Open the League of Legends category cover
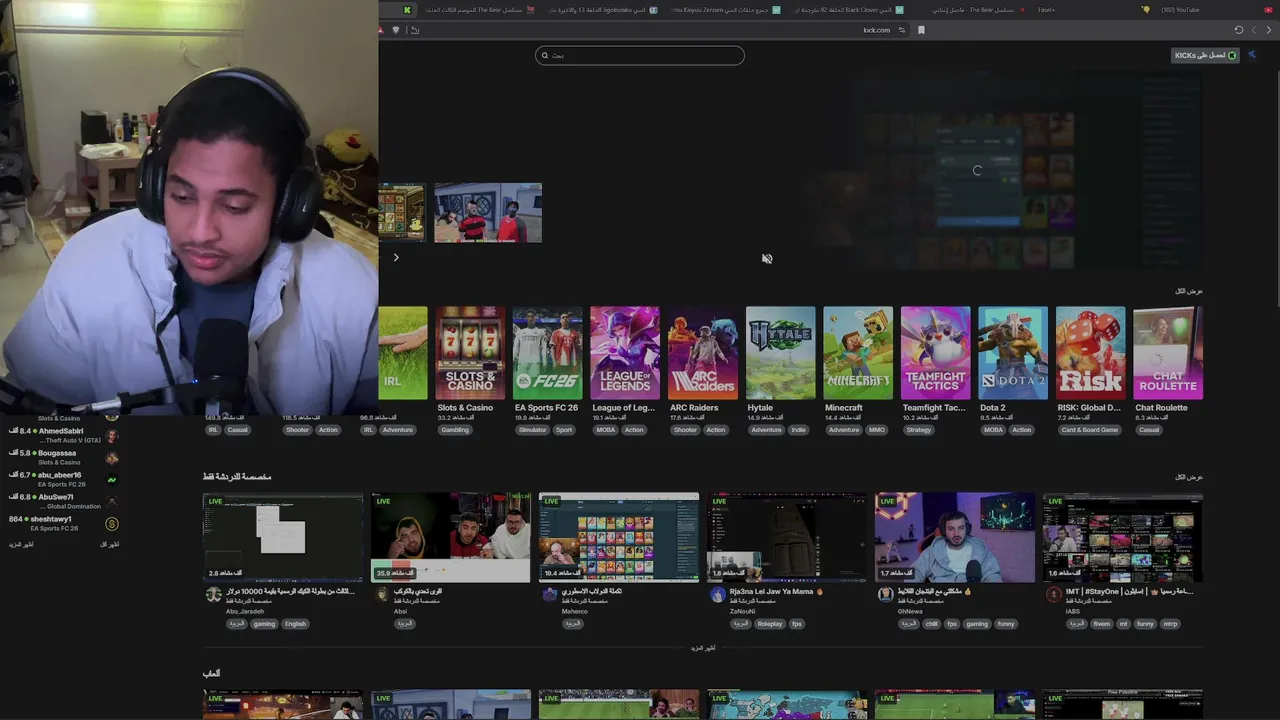This screenshot has width=1280, height=720. (x=625, y=353)
